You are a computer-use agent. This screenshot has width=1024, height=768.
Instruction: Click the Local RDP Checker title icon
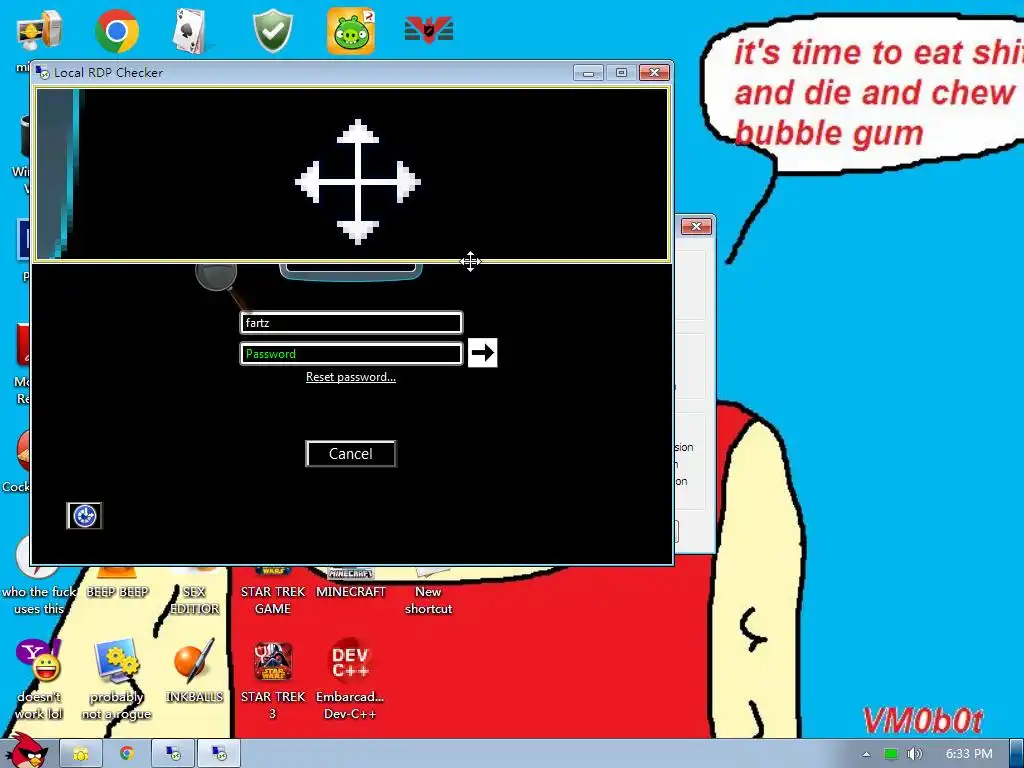pos(42,72)
